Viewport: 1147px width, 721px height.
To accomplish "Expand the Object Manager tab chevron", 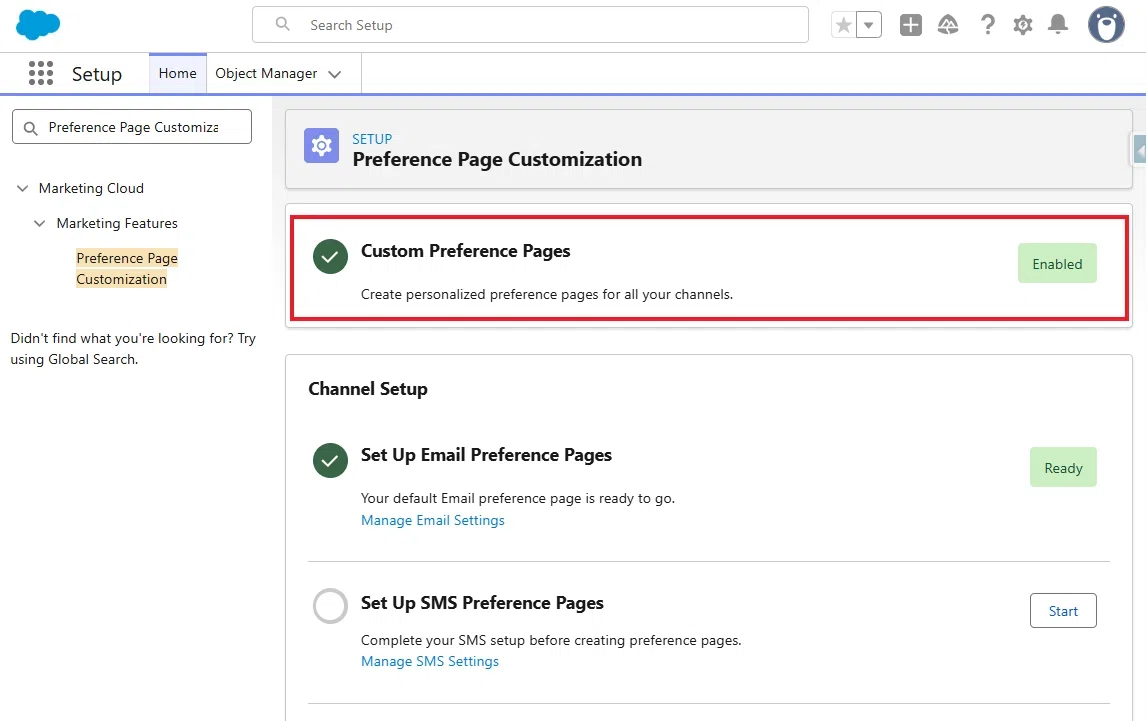I will click(334, 74).
